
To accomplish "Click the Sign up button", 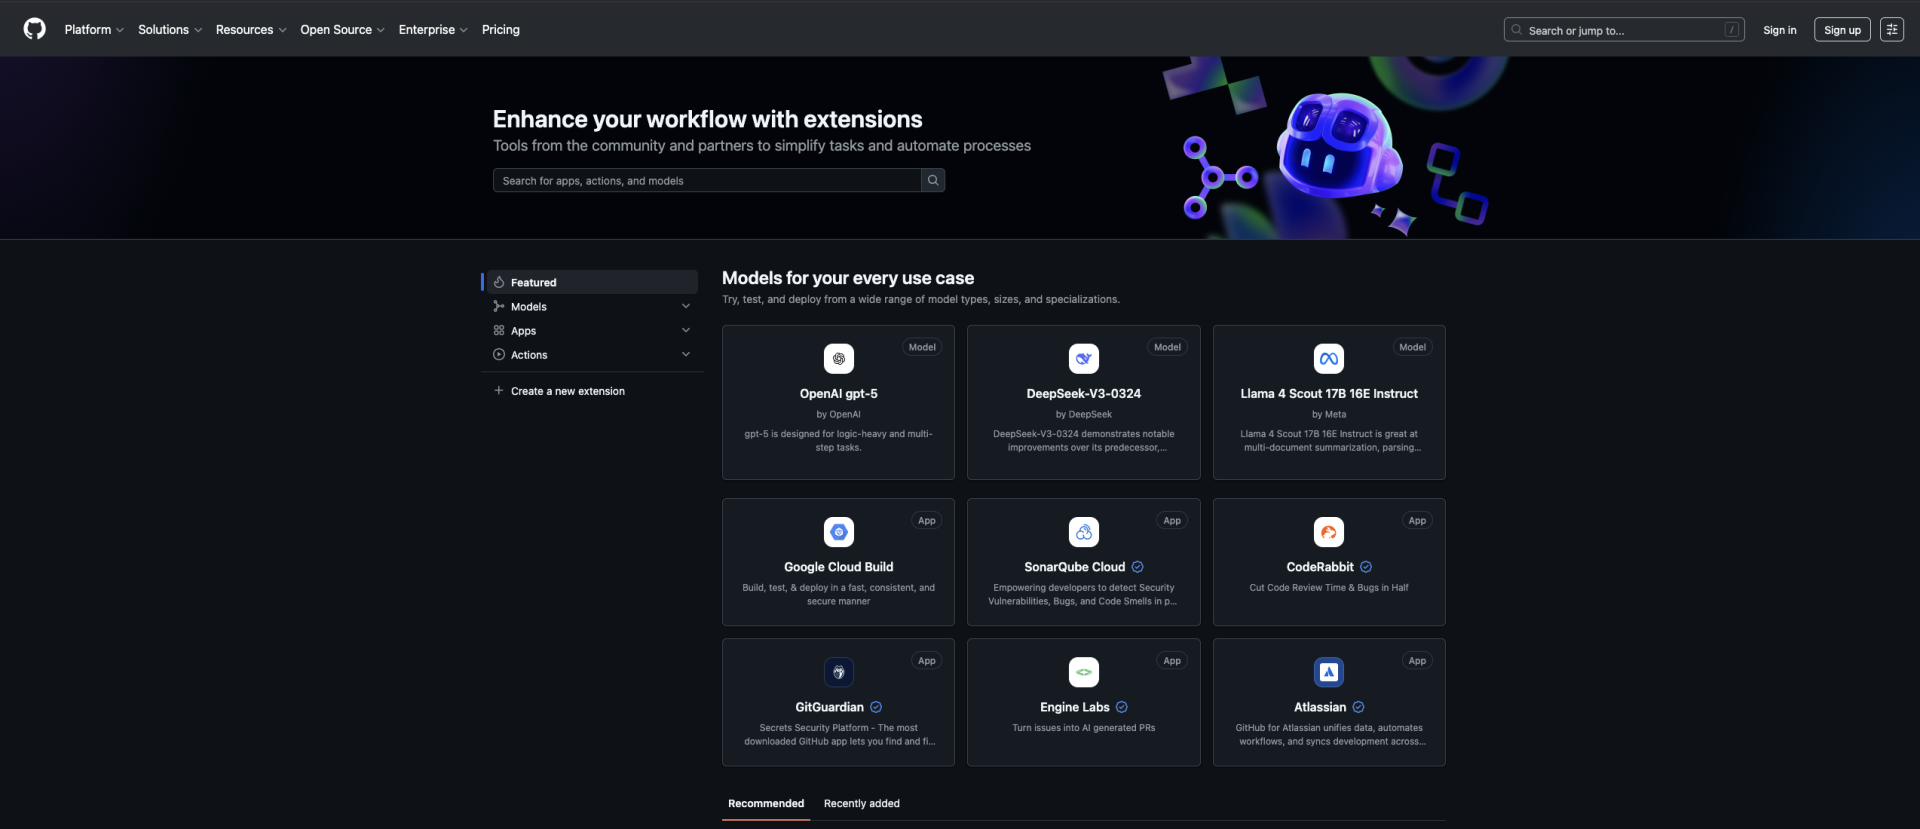I will [1842, 30].
